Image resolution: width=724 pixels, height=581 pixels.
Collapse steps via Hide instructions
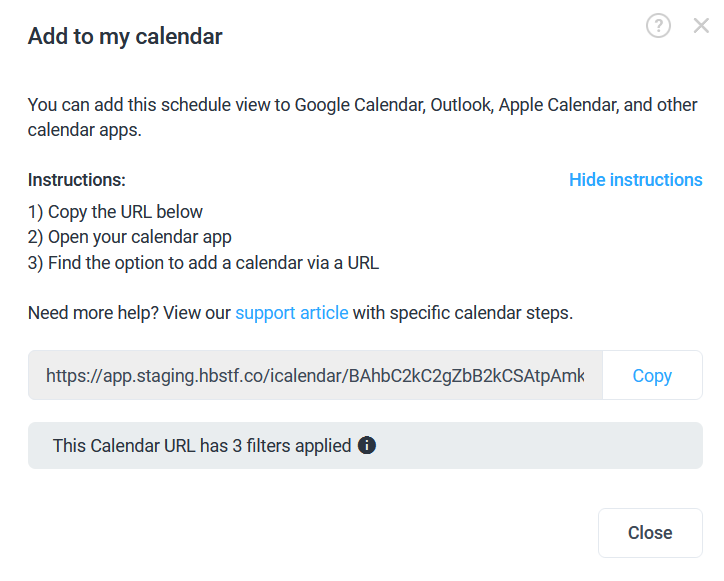point(635,180)
